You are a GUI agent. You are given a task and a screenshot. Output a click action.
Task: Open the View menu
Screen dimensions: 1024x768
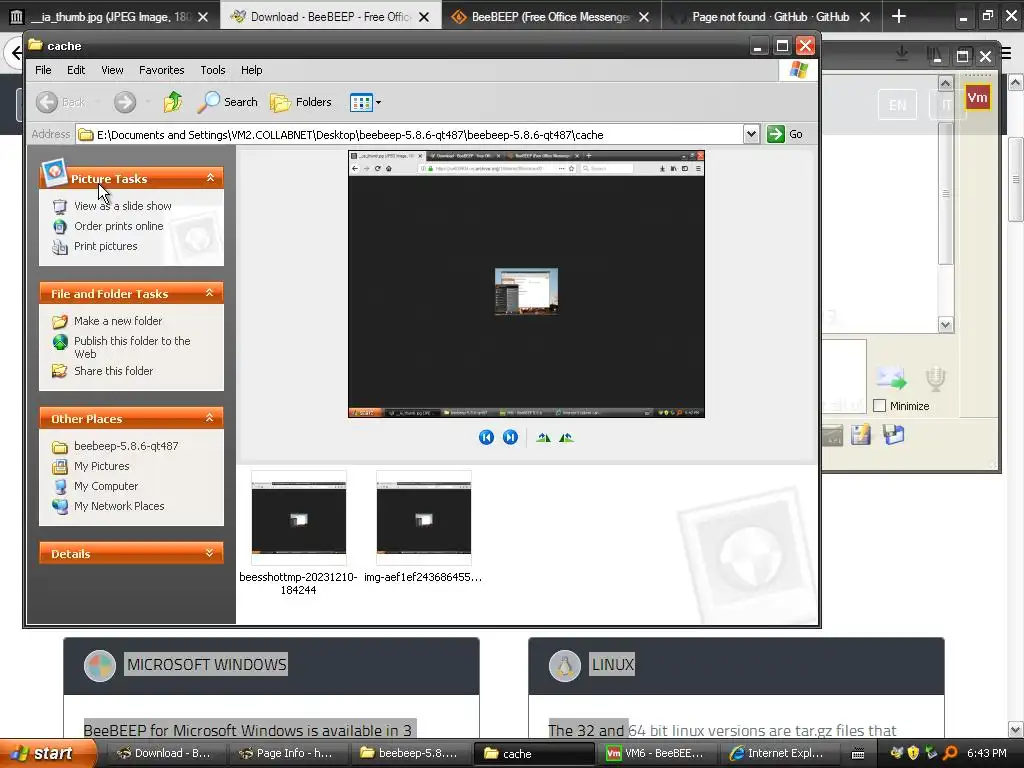point(112,70)
